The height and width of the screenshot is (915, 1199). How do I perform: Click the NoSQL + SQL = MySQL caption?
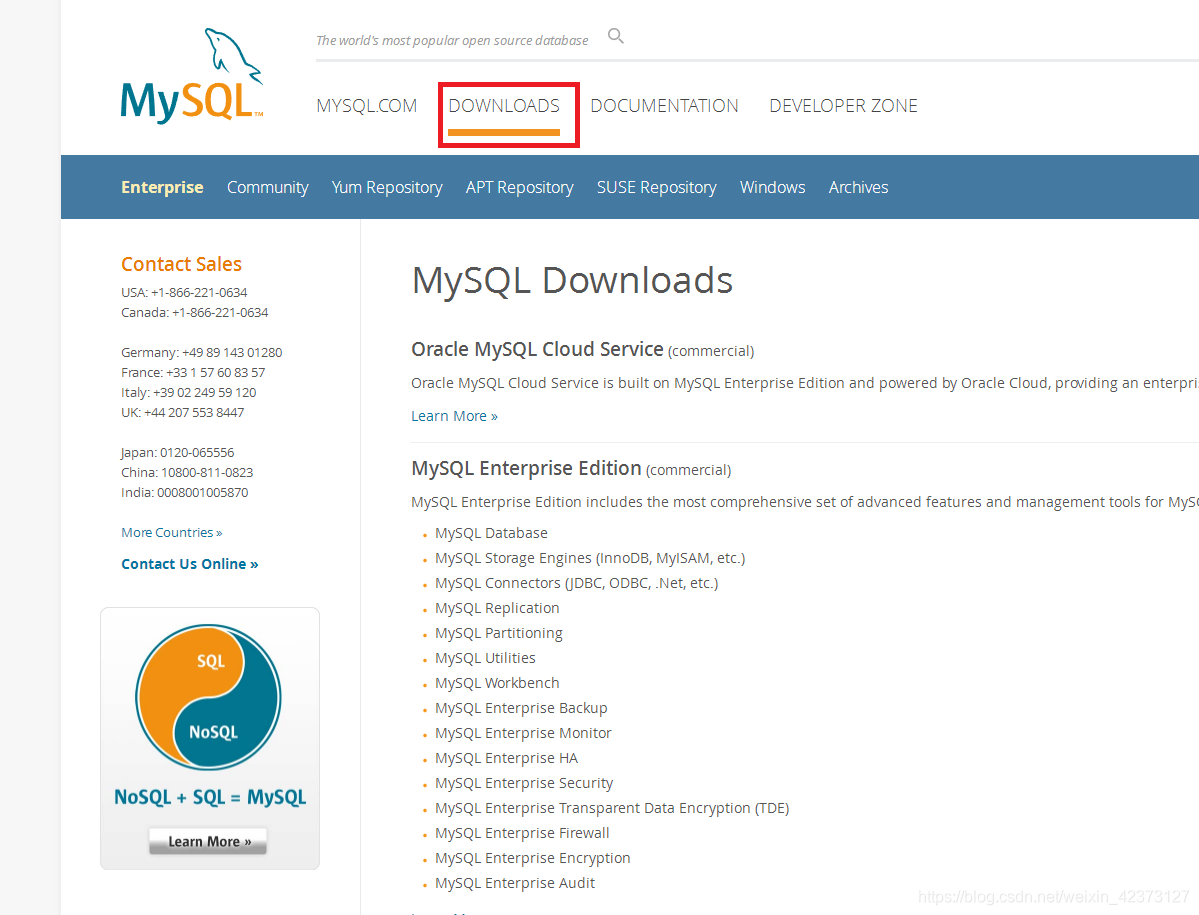pyautogui.click(x=210, y=797)
